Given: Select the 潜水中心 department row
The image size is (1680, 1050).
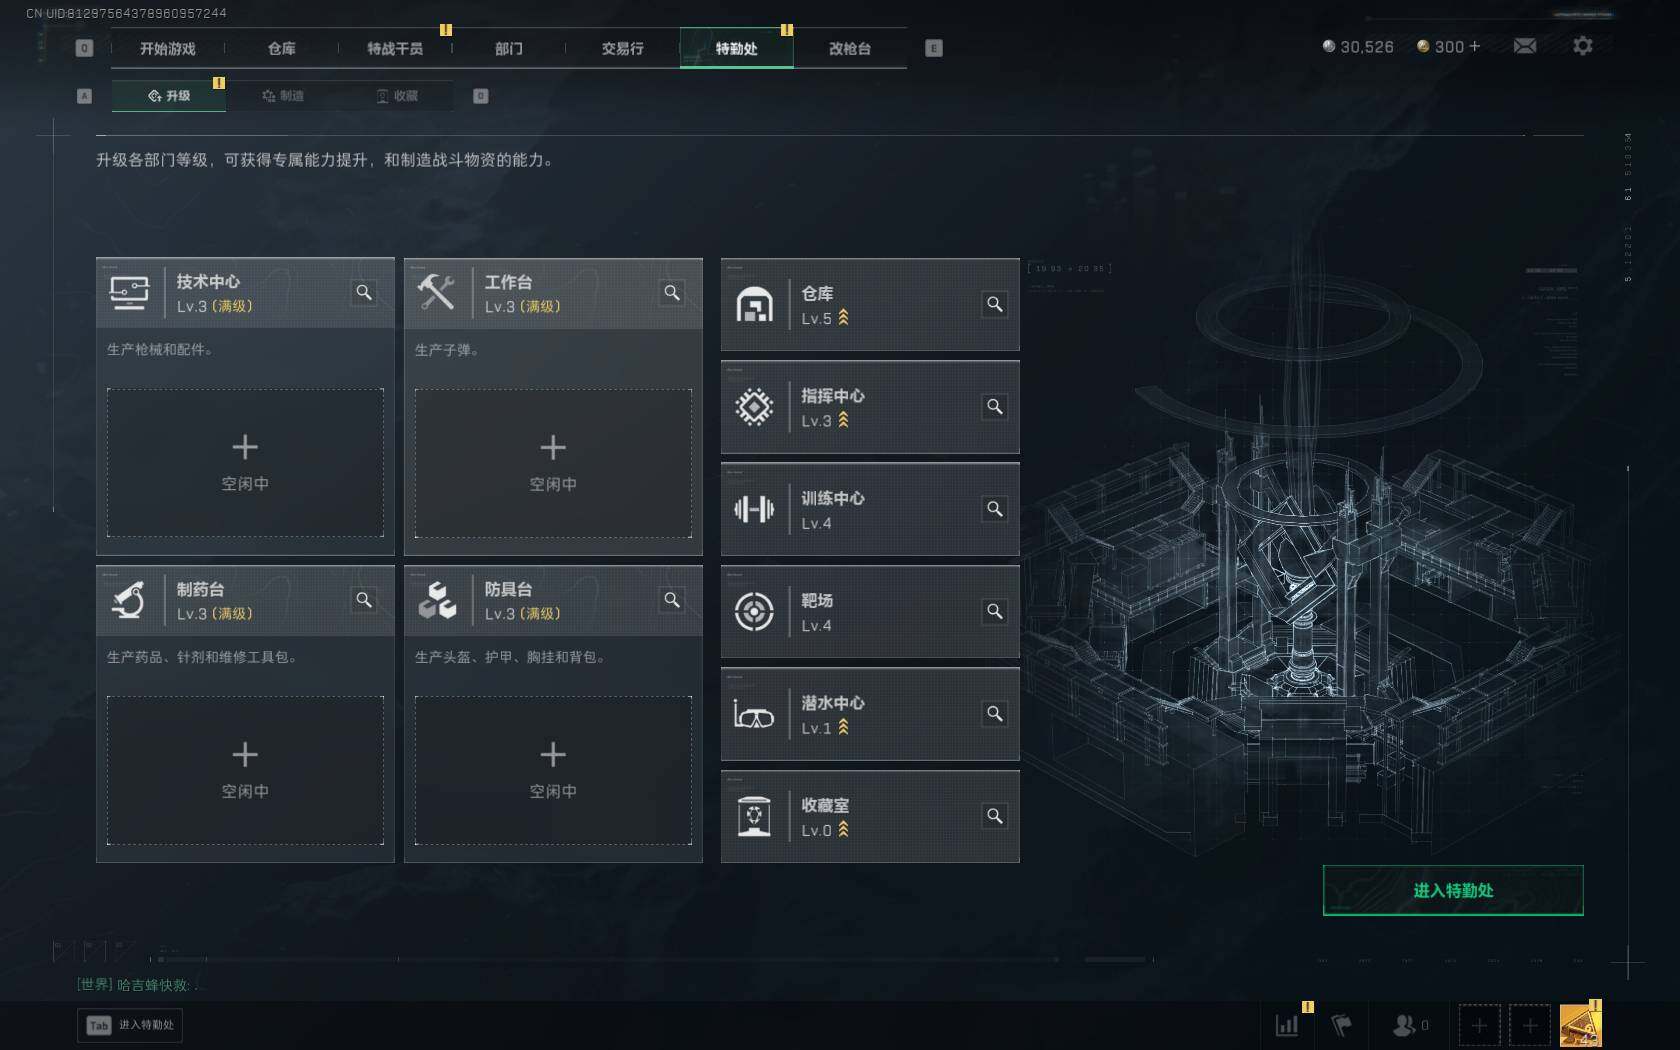Looking at the screenshot, I should (x=870, y=714).
